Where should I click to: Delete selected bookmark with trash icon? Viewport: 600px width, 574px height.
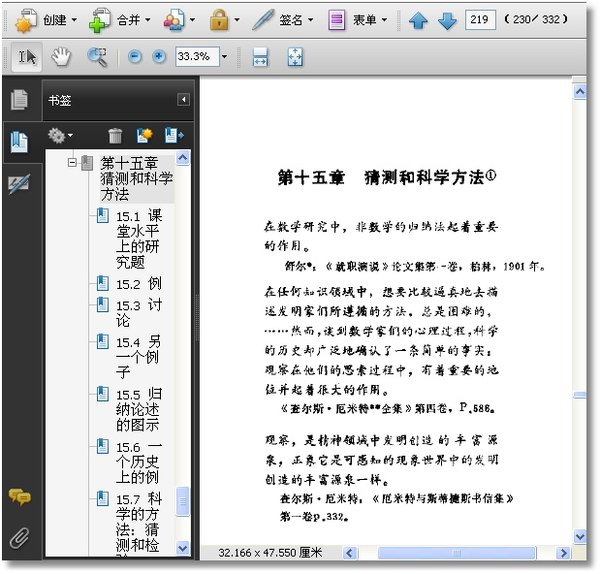116,135
